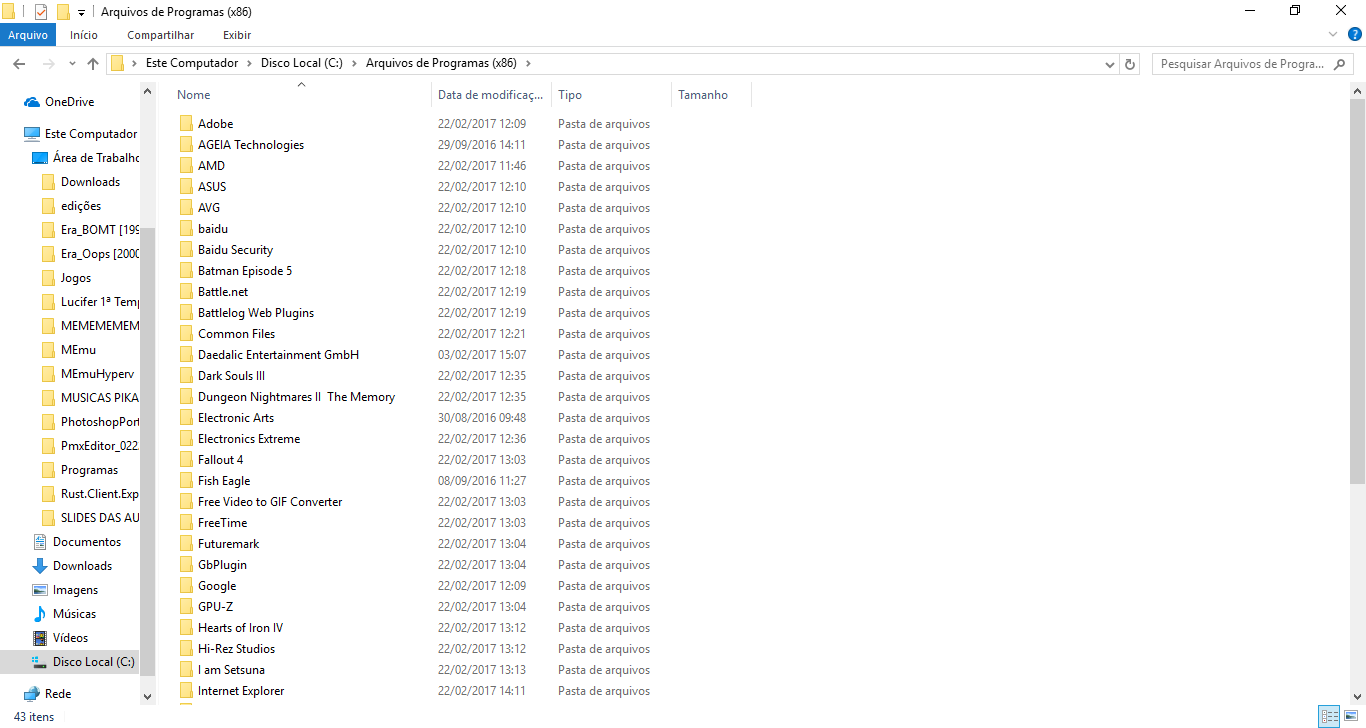Click the Forward navigation arrow

click(48, 64)
